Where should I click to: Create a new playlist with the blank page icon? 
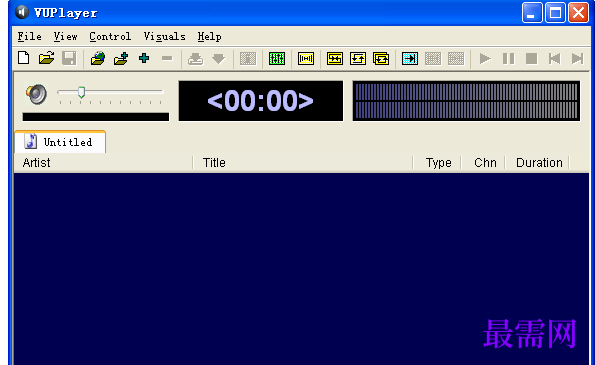[x=24, y=58]
